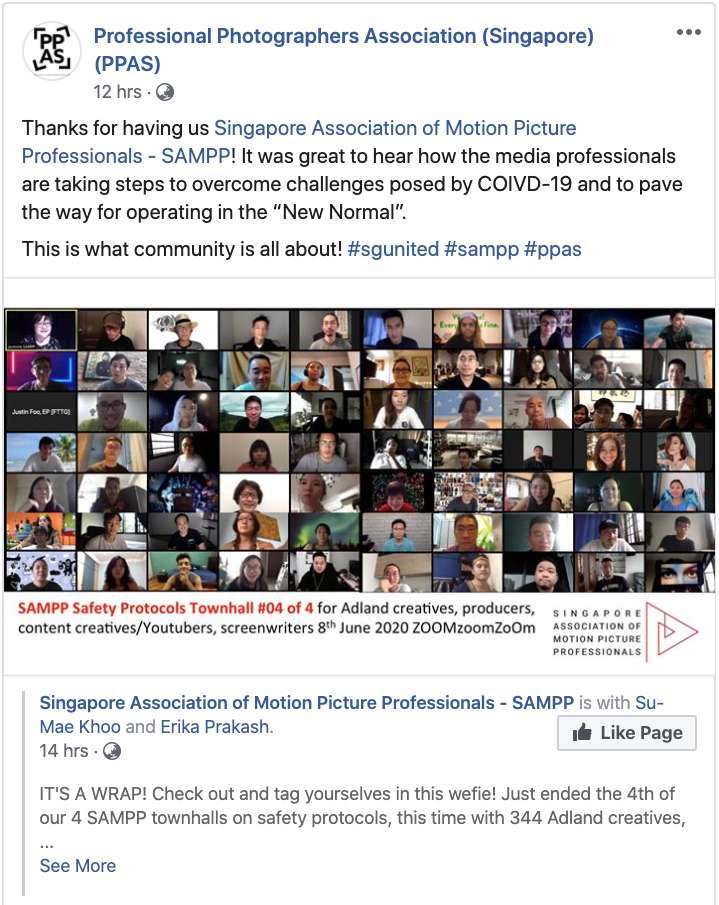Image resolution: width=719 pixels, height=905 pixels.
Task: Click the globe privacy icon beside 12 hrs
Action: pyautogui.click(x=165, y=92)
